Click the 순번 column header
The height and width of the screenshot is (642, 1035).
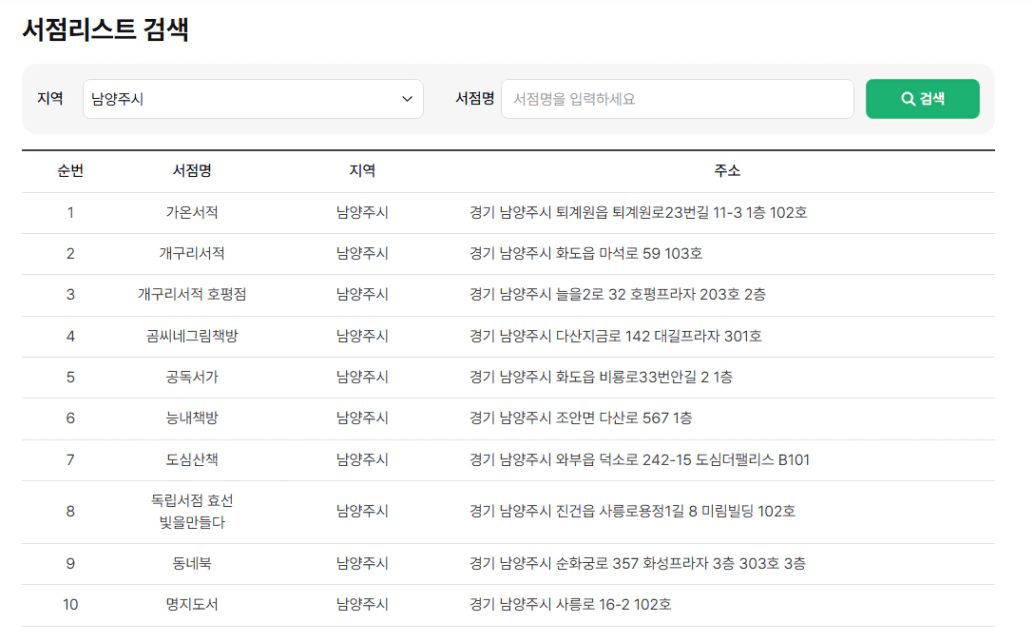pyautogui.click(x=70, y=171)
